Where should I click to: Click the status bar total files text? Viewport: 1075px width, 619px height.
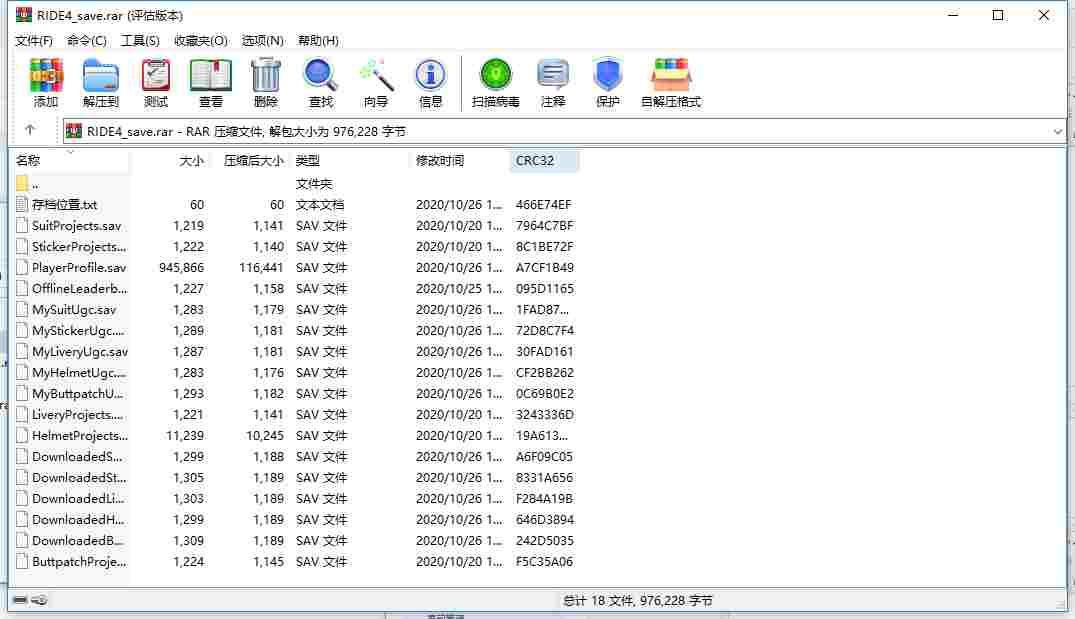[638, 600]
